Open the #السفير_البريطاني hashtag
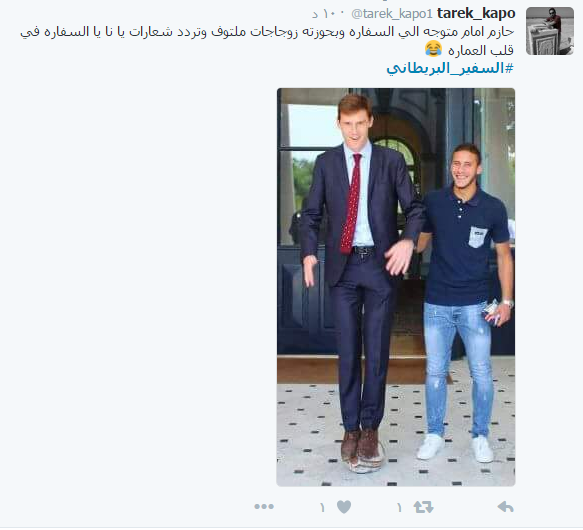 click(450, 68)
